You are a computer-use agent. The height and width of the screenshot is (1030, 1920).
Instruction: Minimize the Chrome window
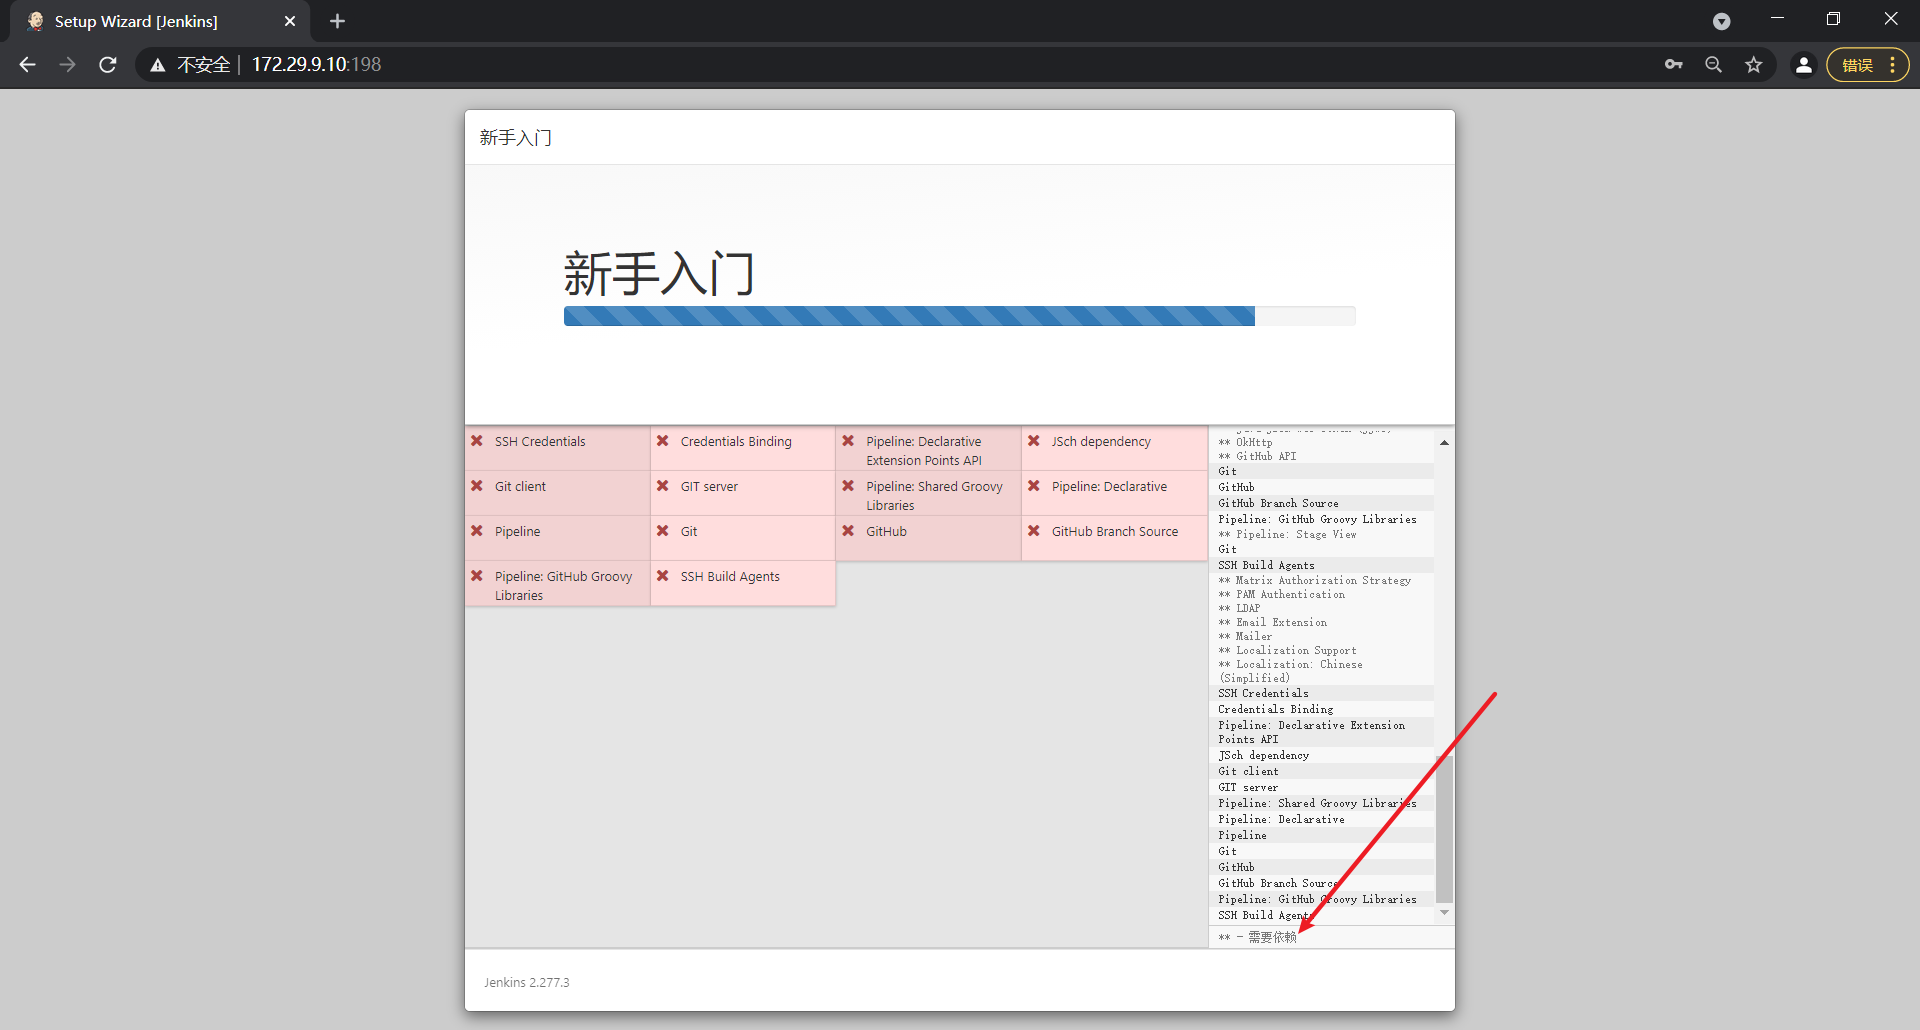pos(1777,19)
